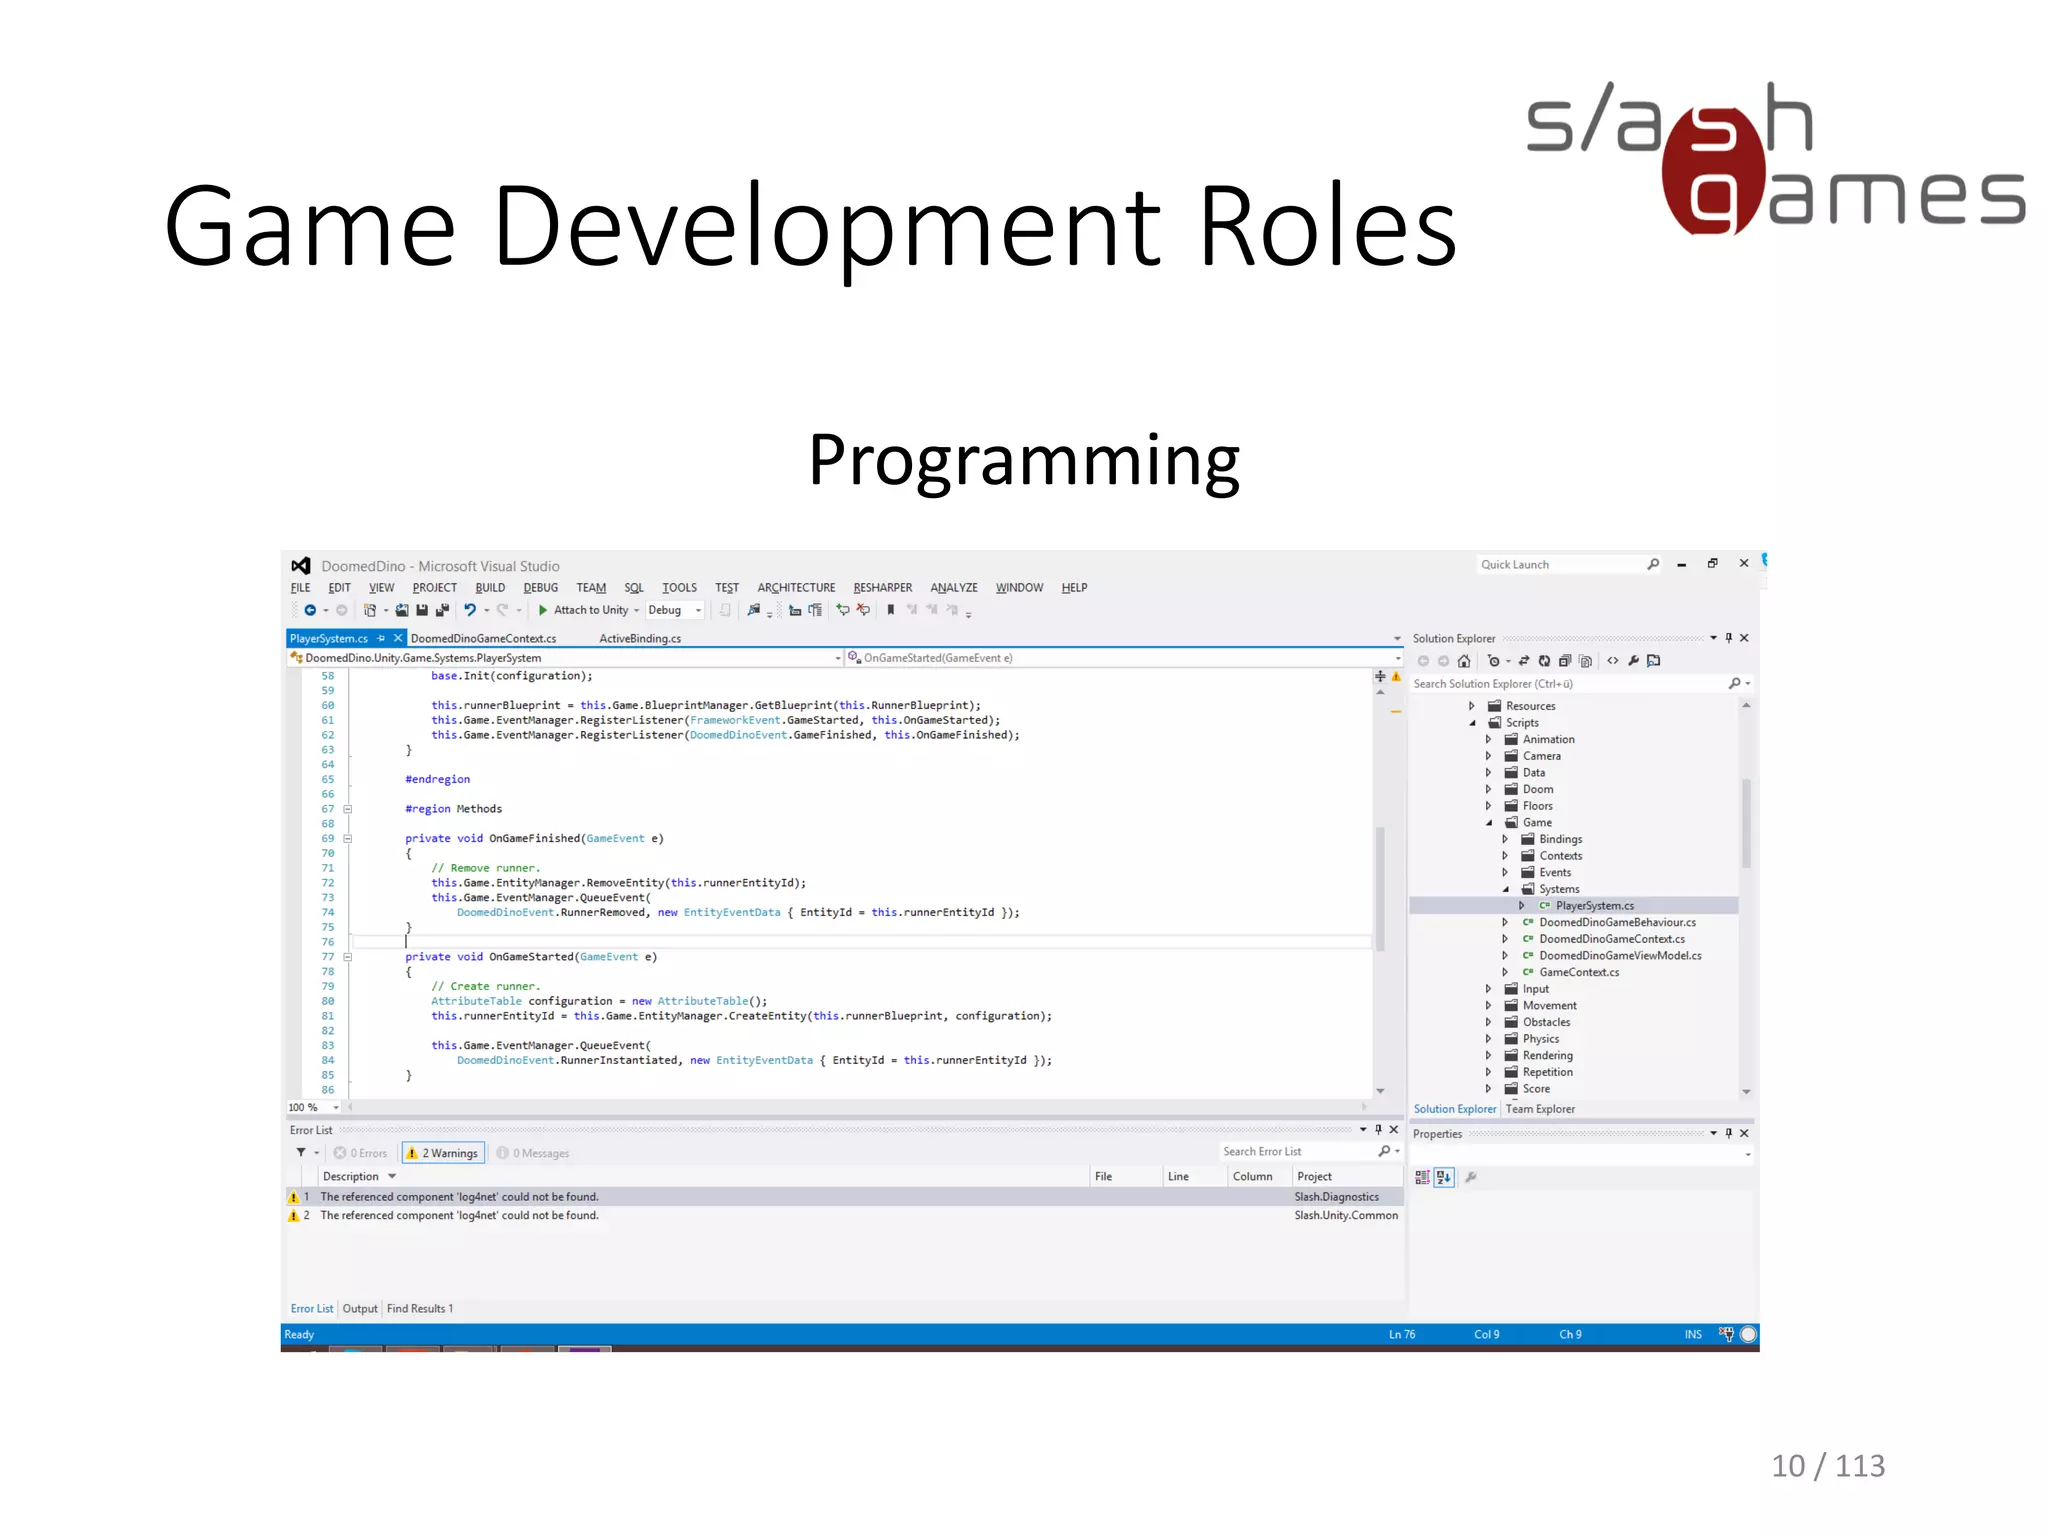Click the Solution Explorer vertical scrollbar

(x=1746, y=823)
